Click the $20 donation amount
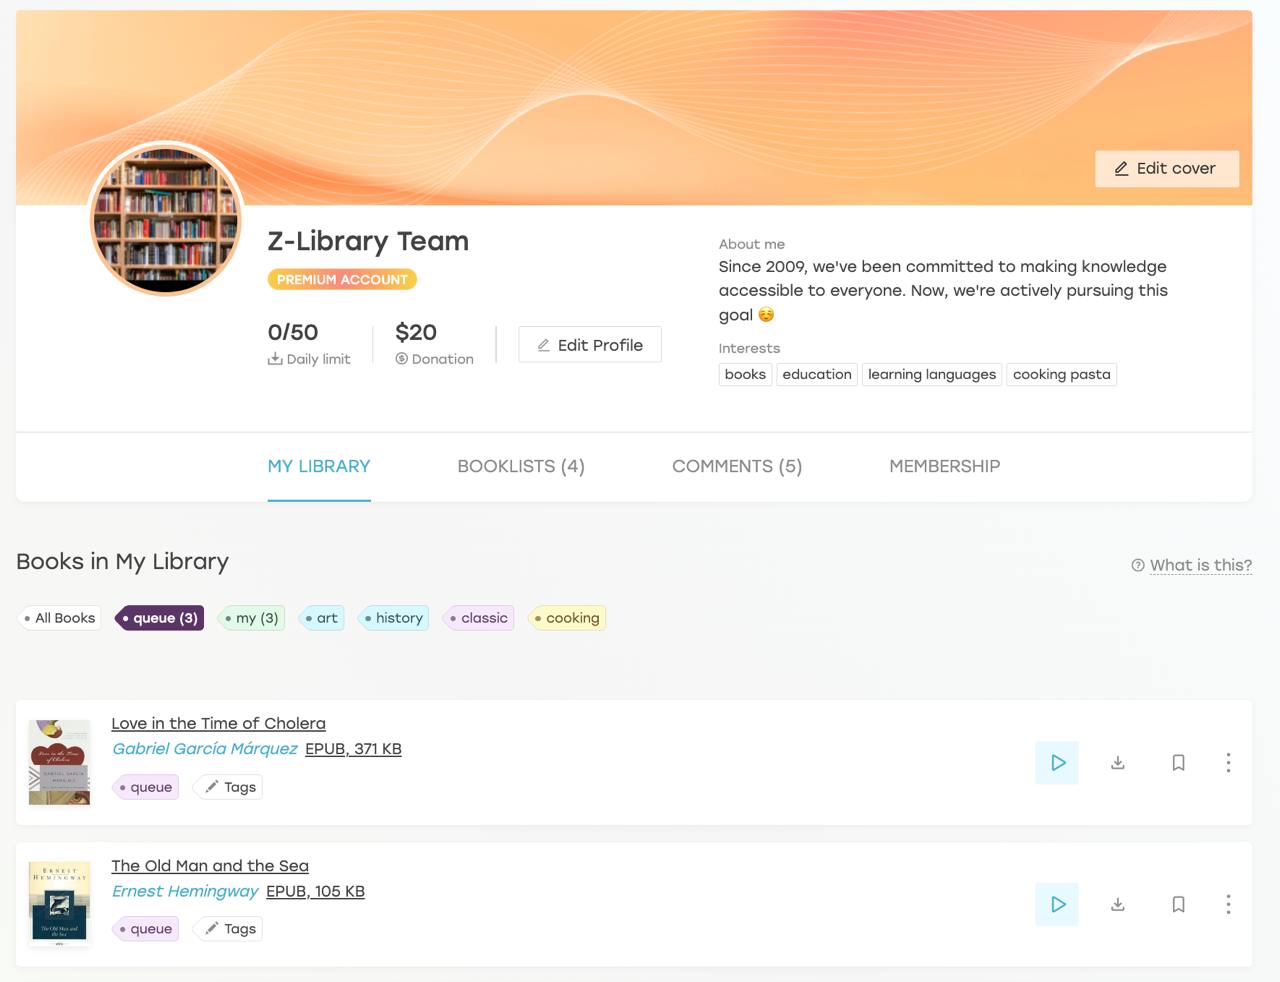Viewport: 1280px width, 982px height. [x=416, y=332]
